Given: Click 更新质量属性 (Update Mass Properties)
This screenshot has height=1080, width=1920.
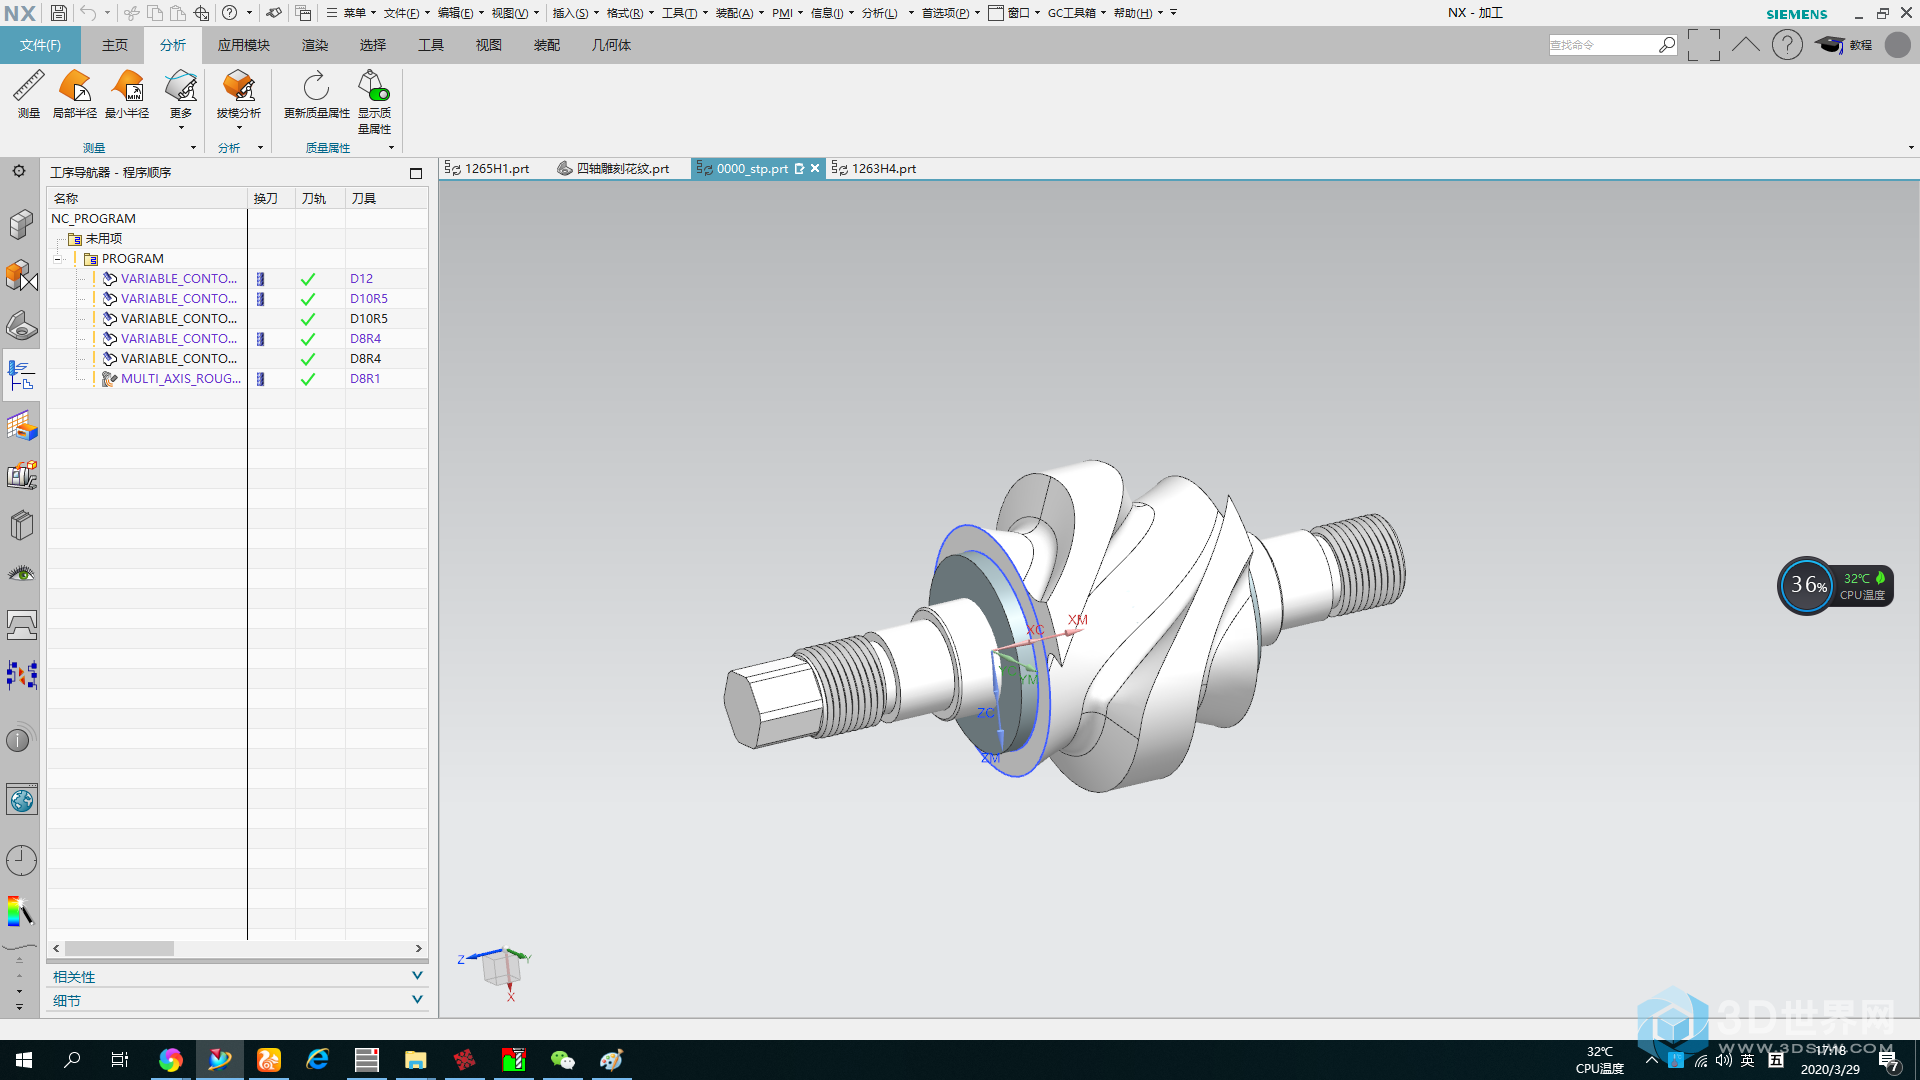Looking at the screenshot, I should 317,94.
